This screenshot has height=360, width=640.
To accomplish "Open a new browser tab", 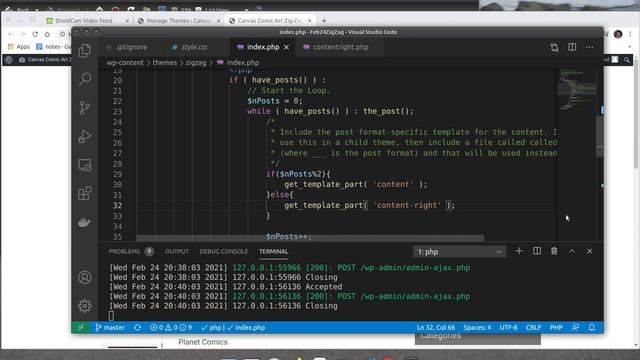I will (x=324, y=20).
